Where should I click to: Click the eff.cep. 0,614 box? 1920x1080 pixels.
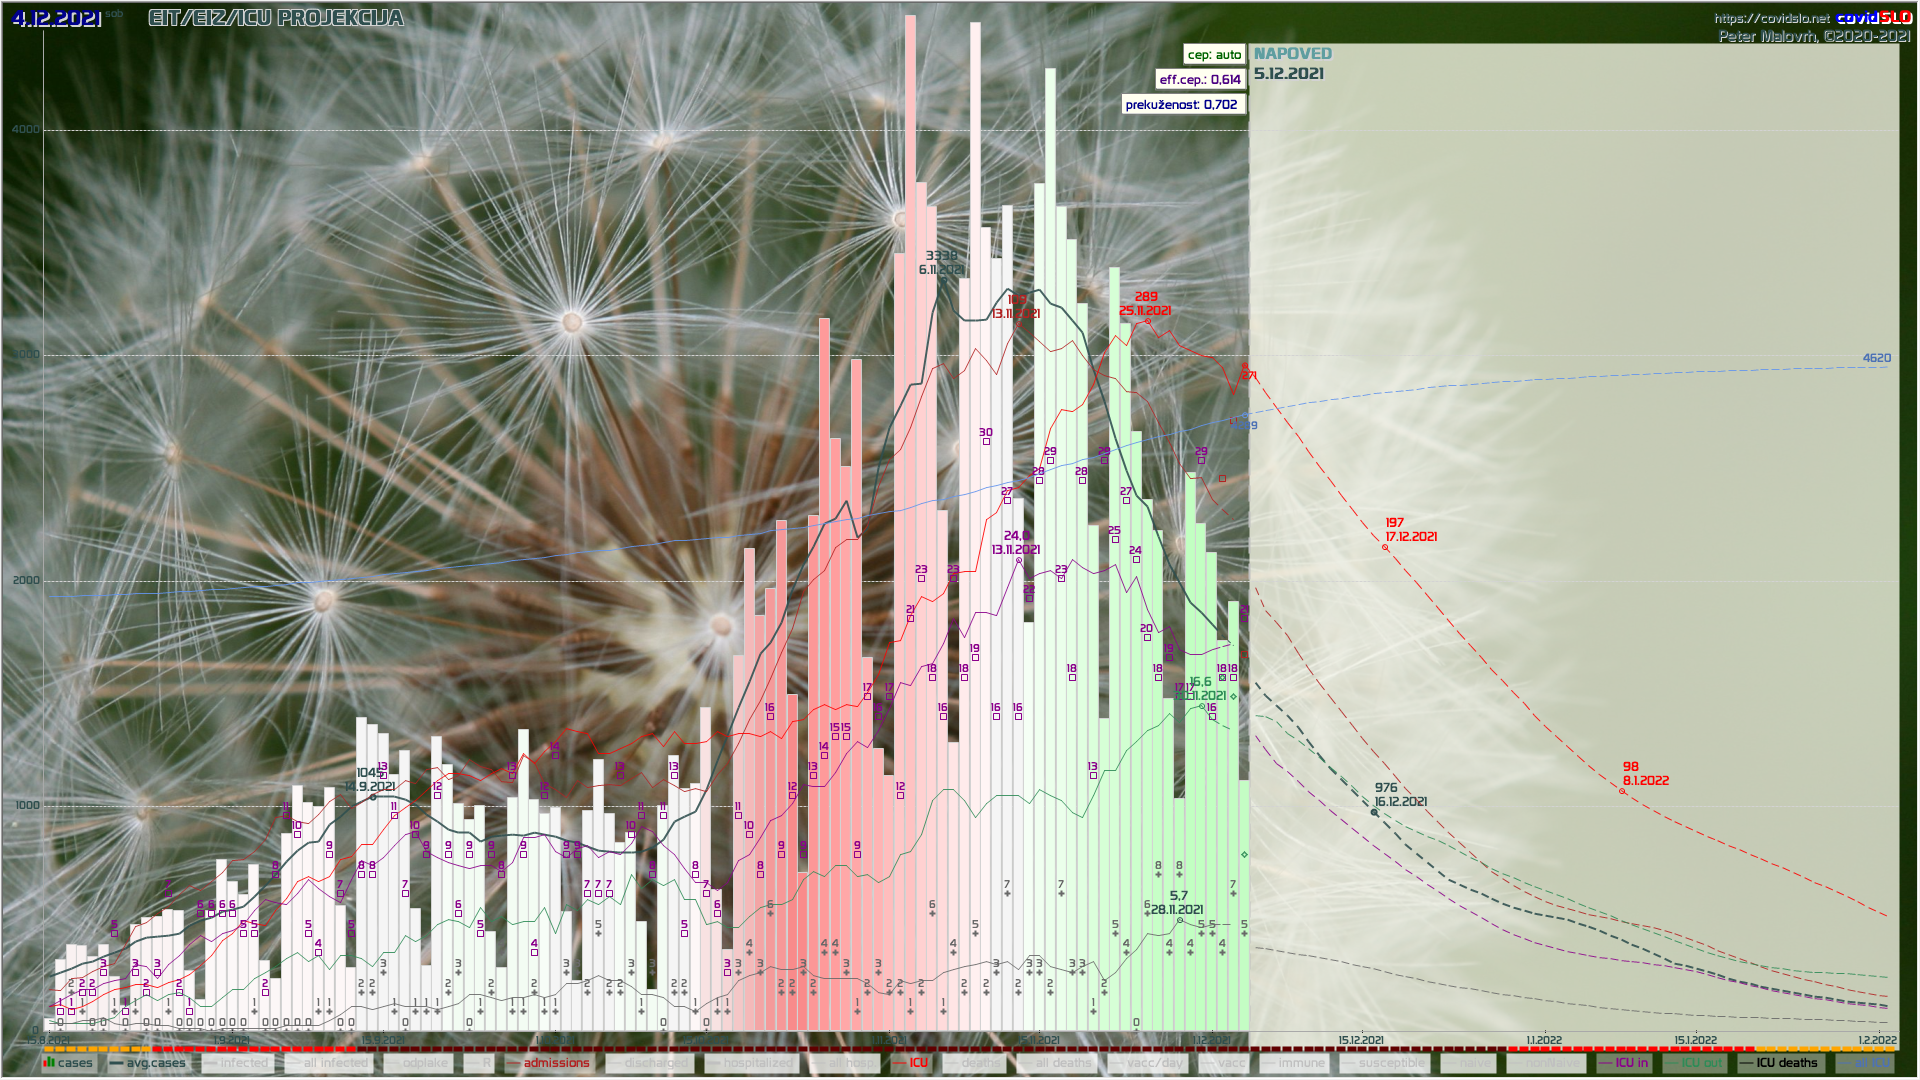click(x=1200, y=79)
